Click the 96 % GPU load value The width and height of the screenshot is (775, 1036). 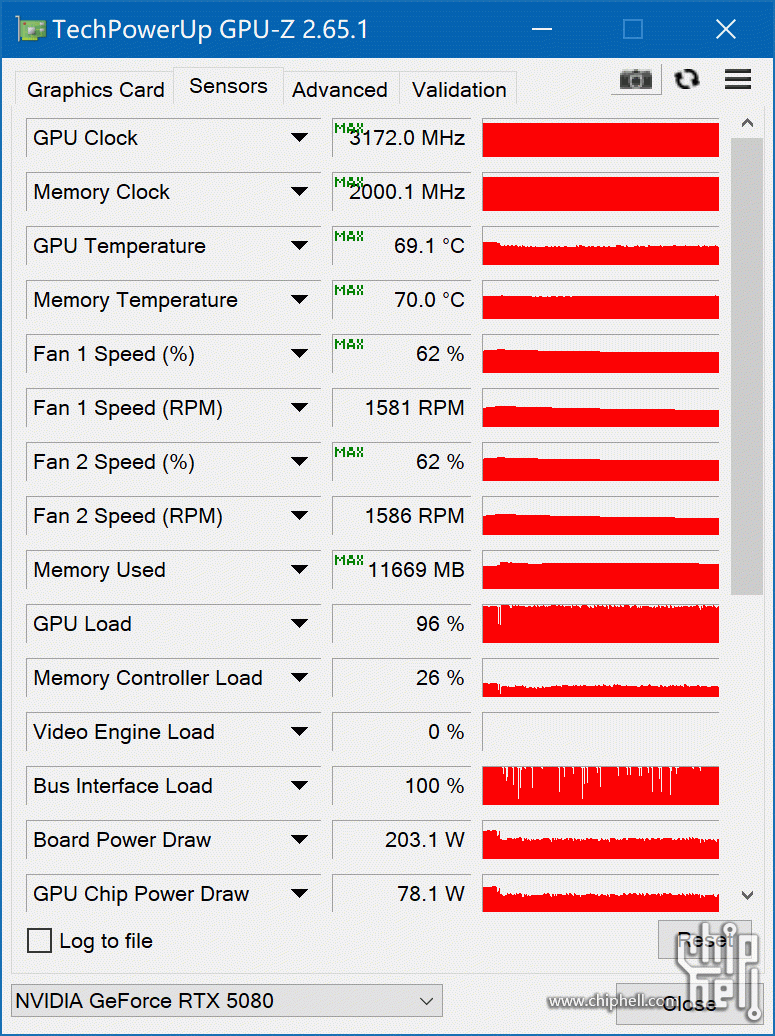point(440,624)
